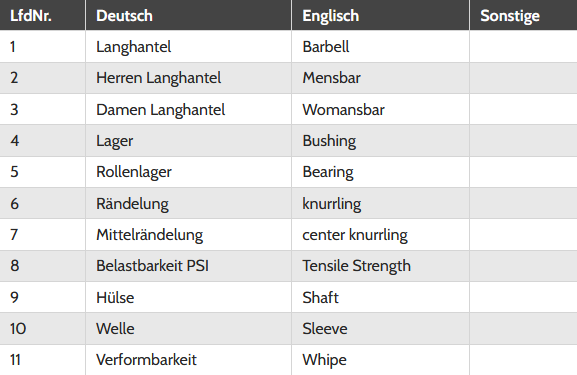
Task: Click the Herren Langhantel entry
Action: click(x=159, y=78)
